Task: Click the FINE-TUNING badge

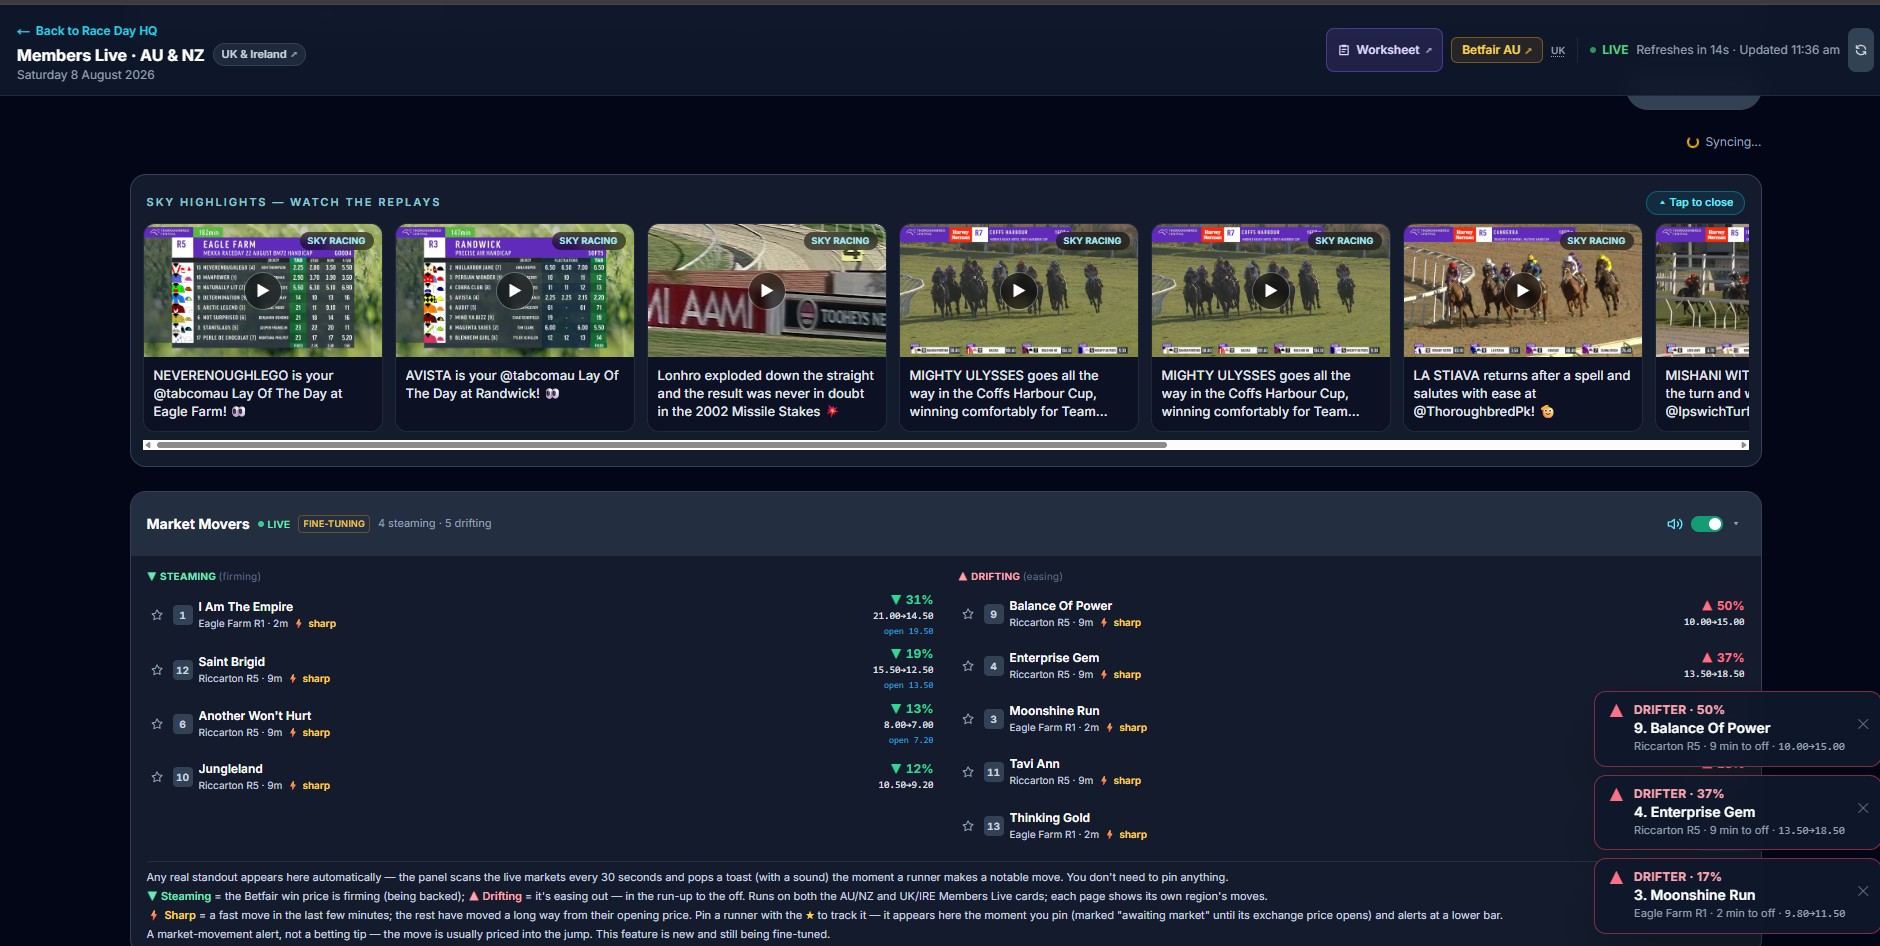Action: tap(334, 524)
